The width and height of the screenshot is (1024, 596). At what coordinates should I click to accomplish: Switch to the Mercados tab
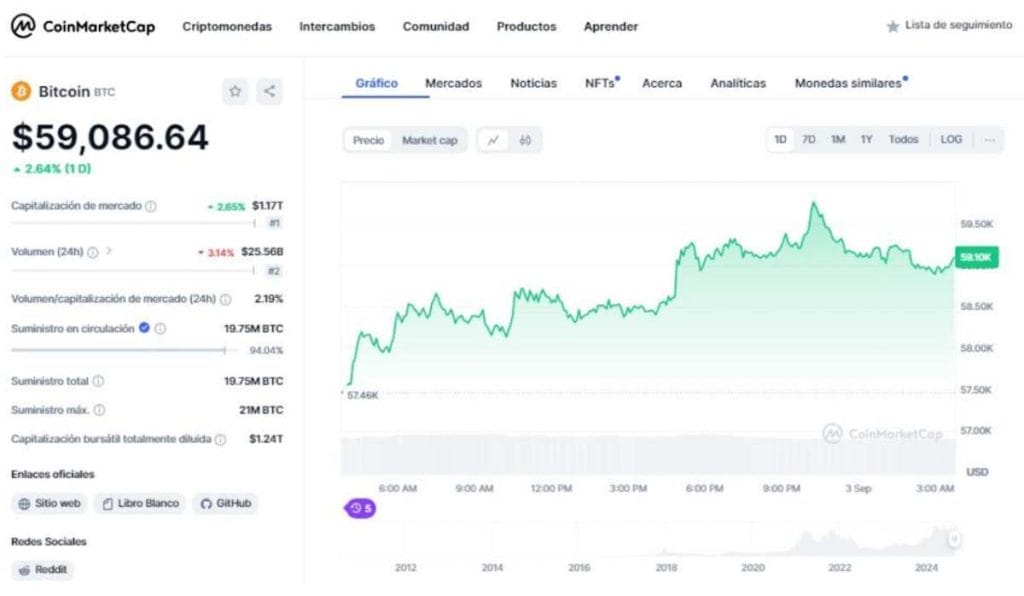click(x=453, y=84)
